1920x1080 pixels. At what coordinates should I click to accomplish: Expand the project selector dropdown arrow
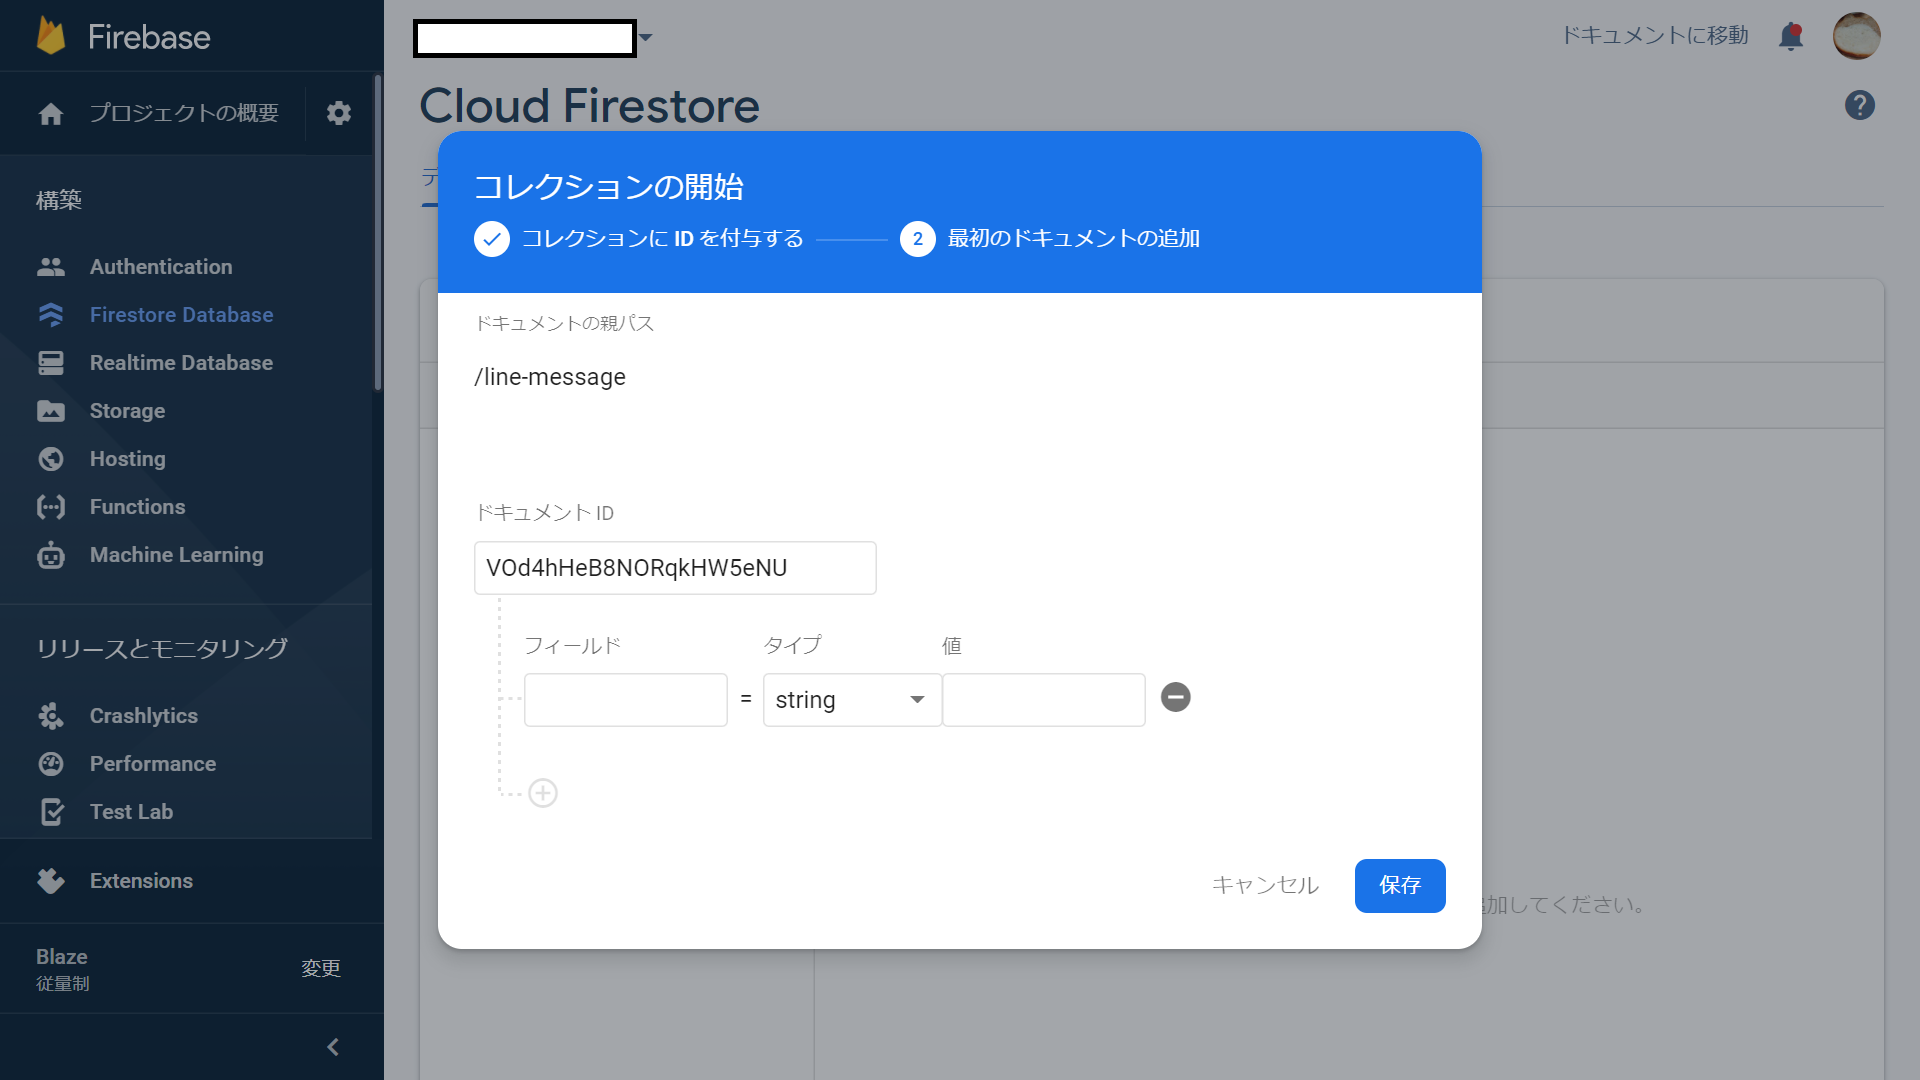coord(646,38)
